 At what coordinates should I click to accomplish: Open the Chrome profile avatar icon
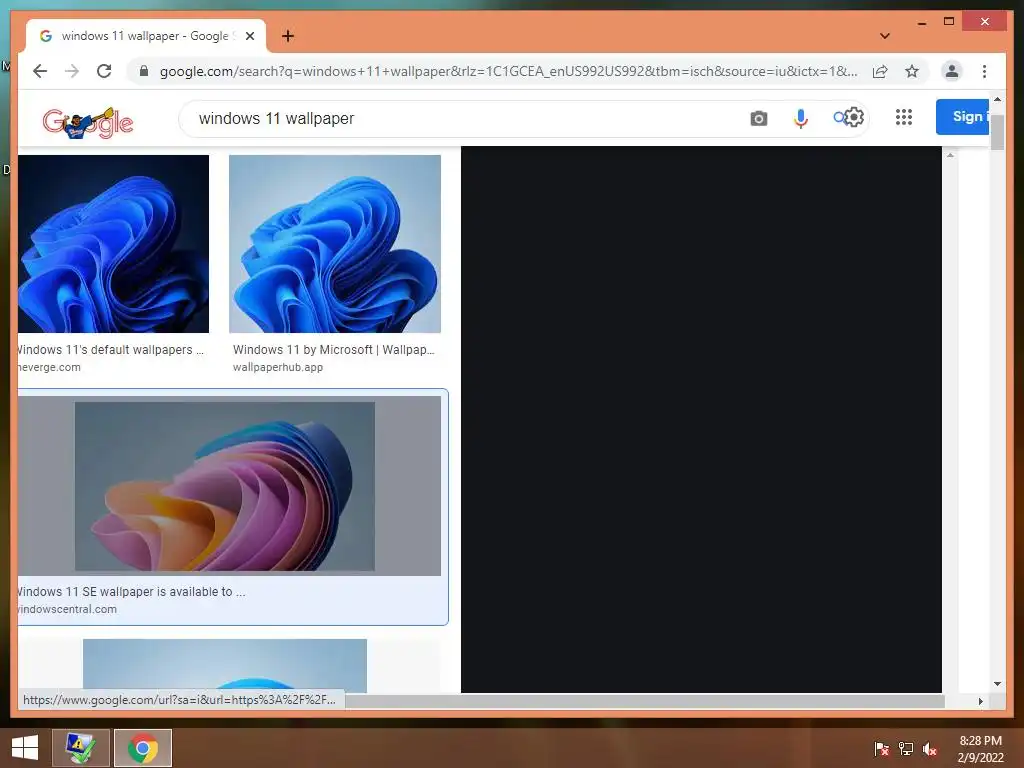point(952,71)
